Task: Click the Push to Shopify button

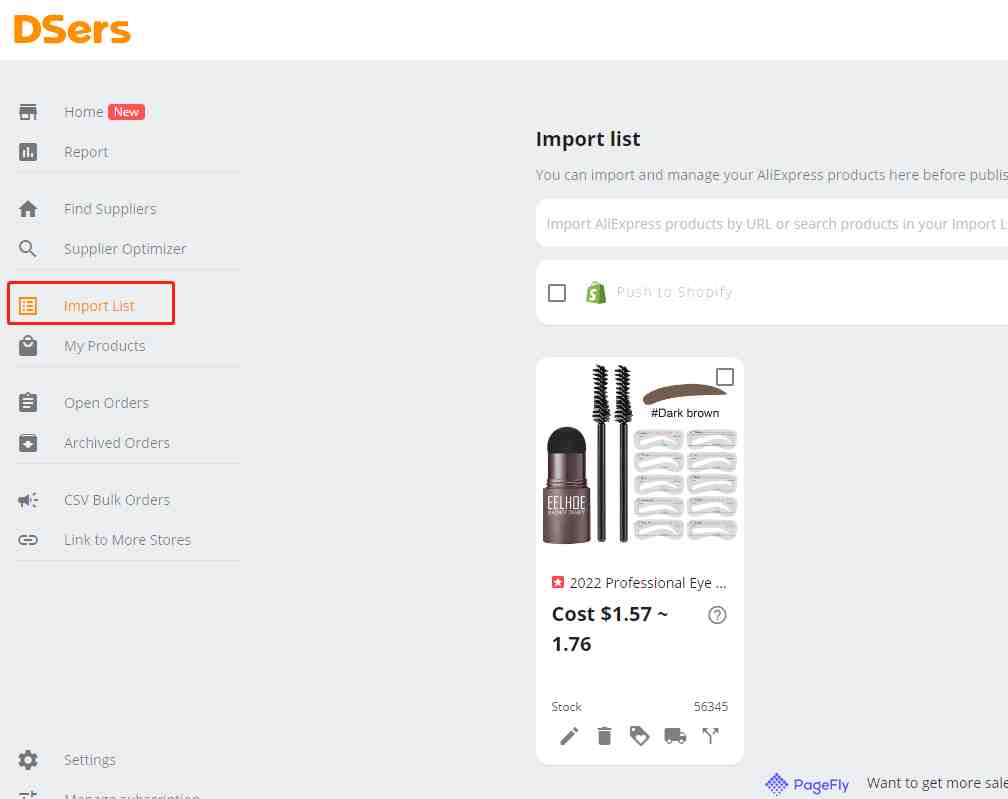Action: (x=674, y=292)
